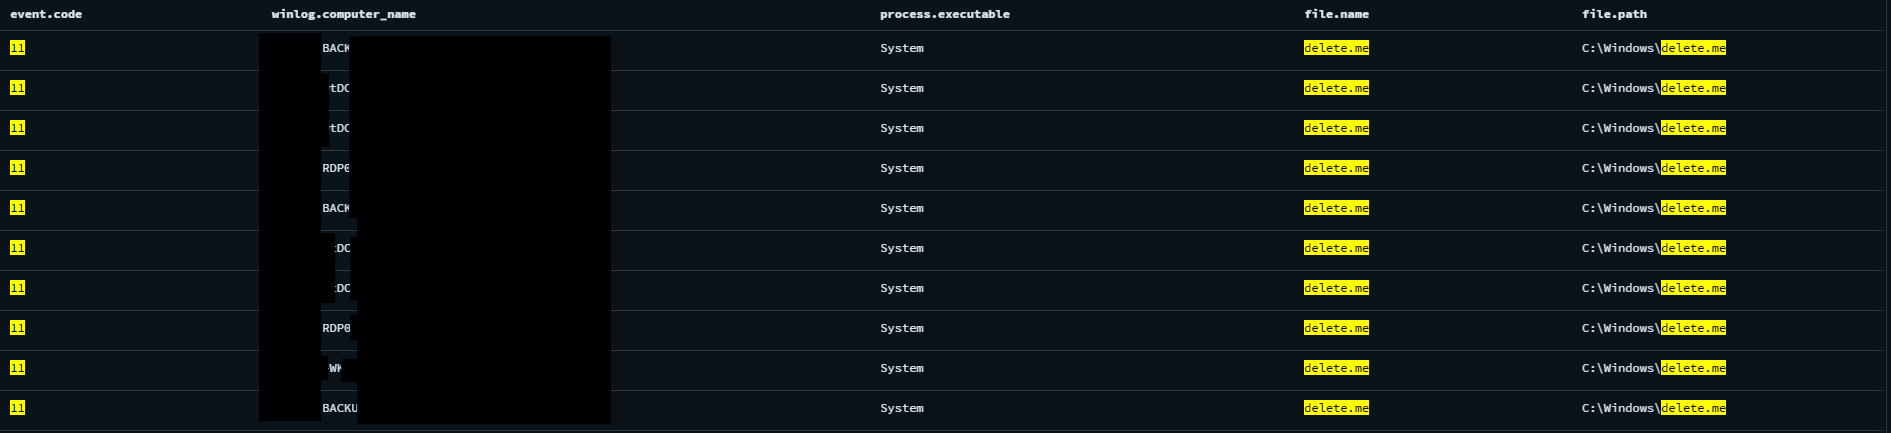The height and width of the screenshot is (433, 1891).
Task: Click event code 11 in the BACKU row
Action: tap(17, 408)
